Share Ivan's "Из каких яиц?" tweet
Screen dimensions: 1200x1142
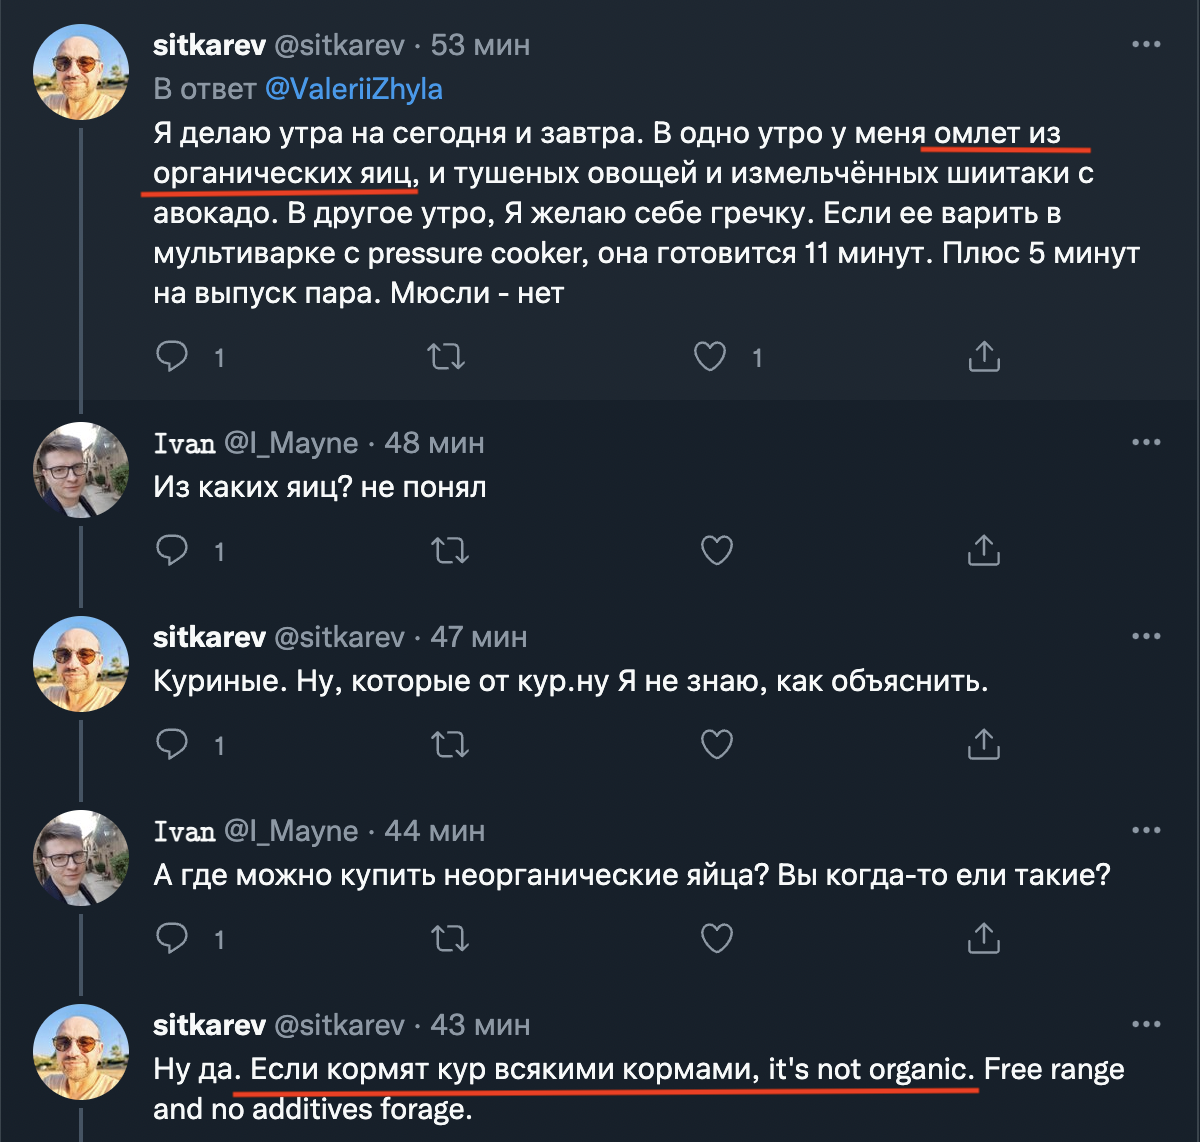[x=984, y=550]
